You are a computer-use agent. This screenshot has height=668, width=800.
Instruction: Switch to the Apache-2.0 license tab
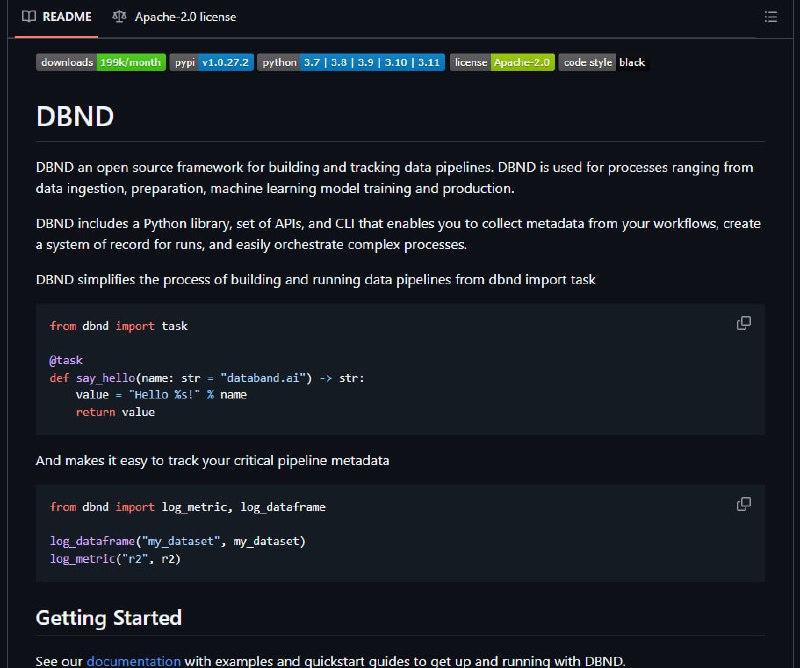[x=174, y=17]
